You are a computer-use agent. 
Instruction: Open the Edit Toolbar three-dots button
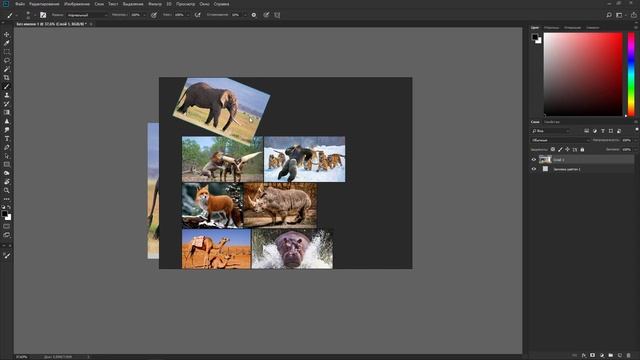(x=7, y=199)
